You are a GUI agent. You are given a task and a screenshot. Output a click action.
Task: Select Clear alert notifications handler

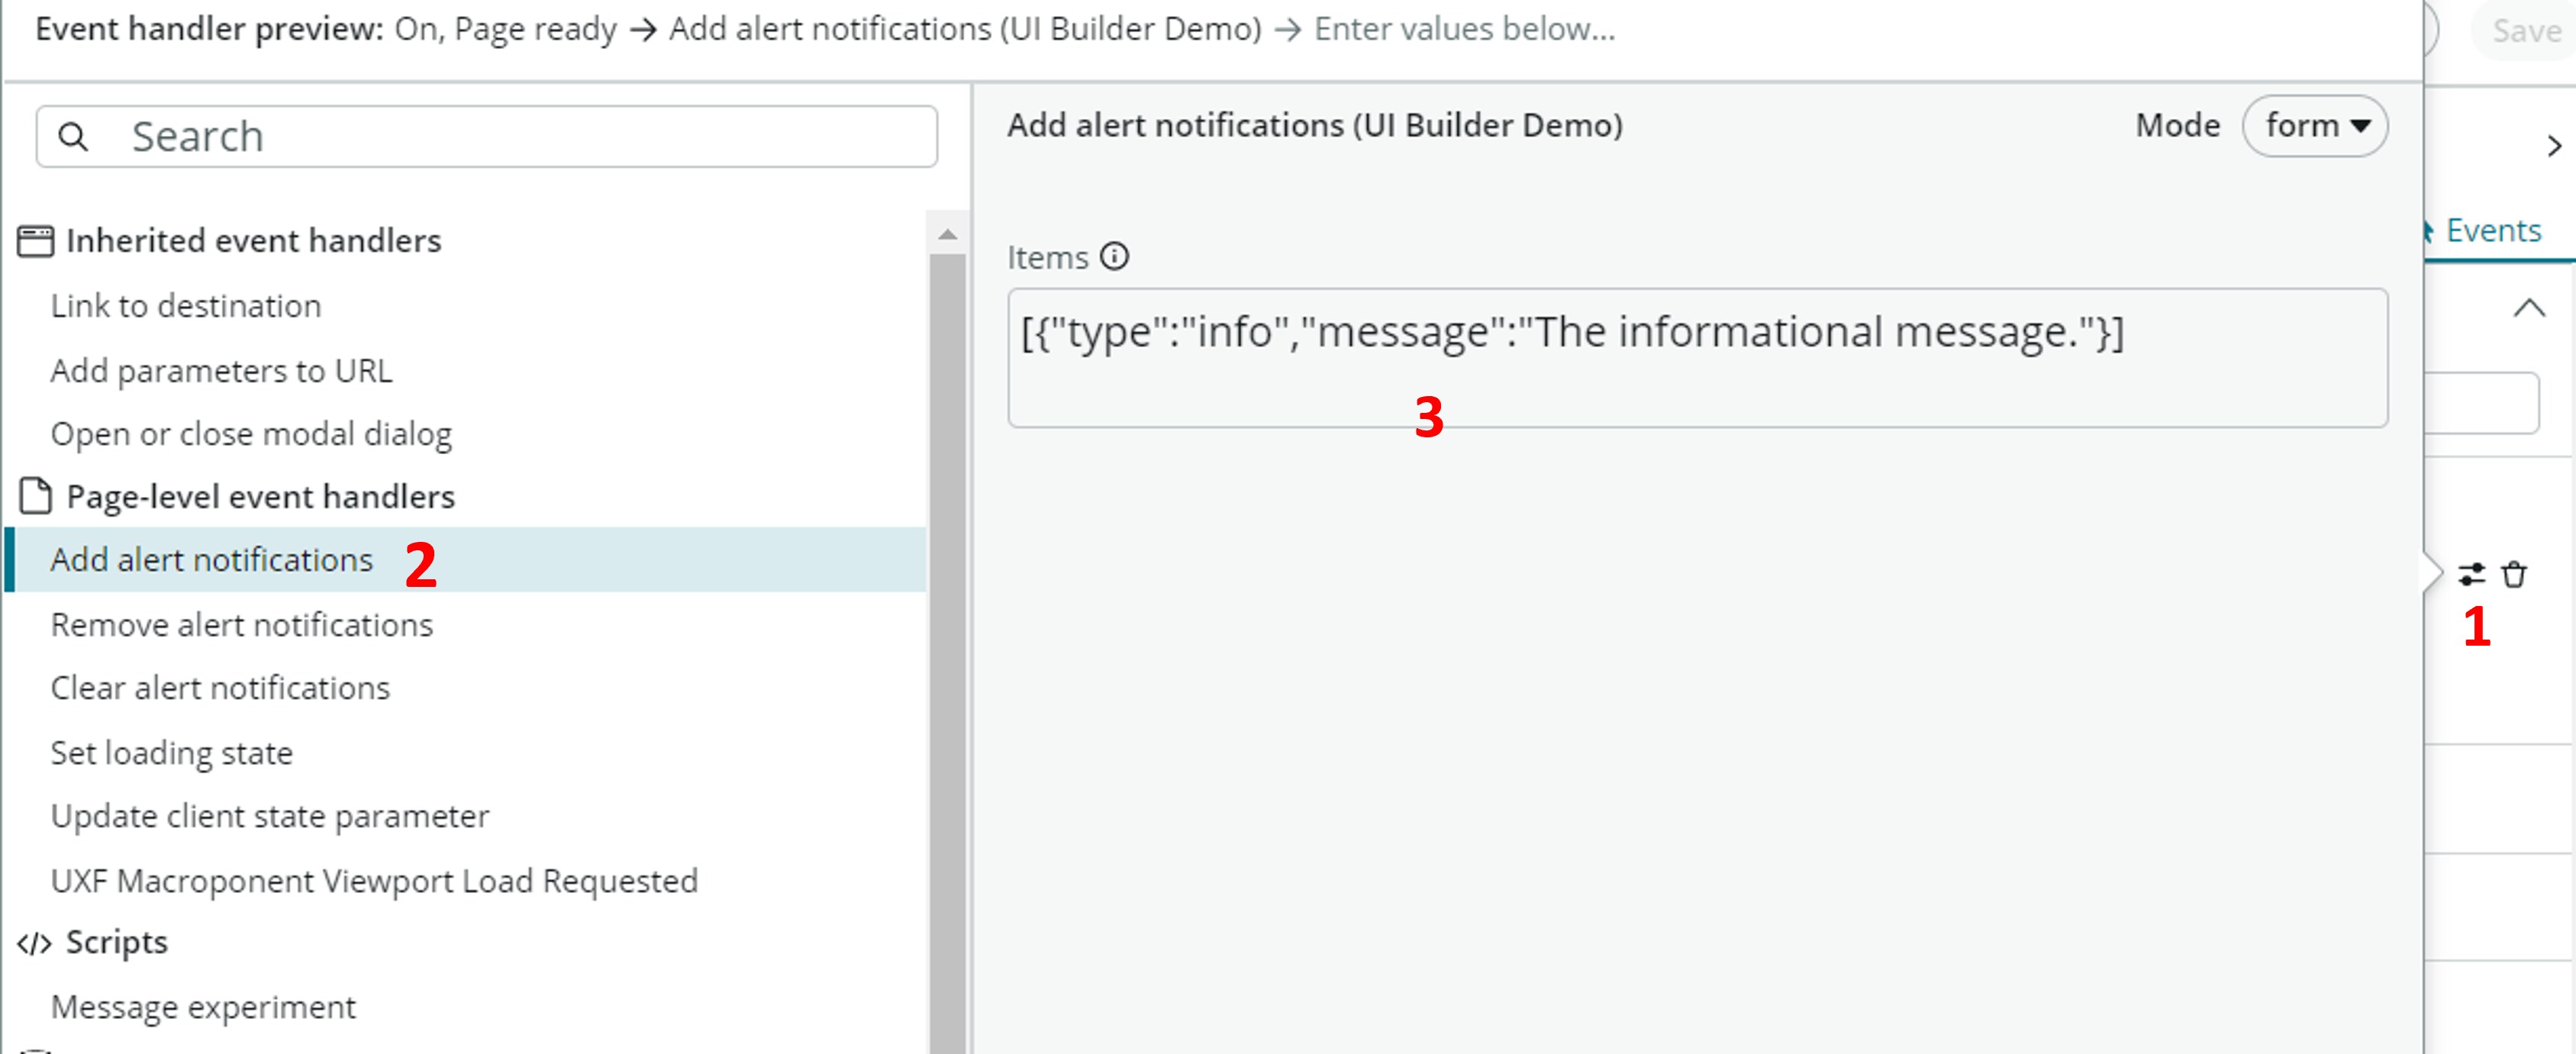220,688
